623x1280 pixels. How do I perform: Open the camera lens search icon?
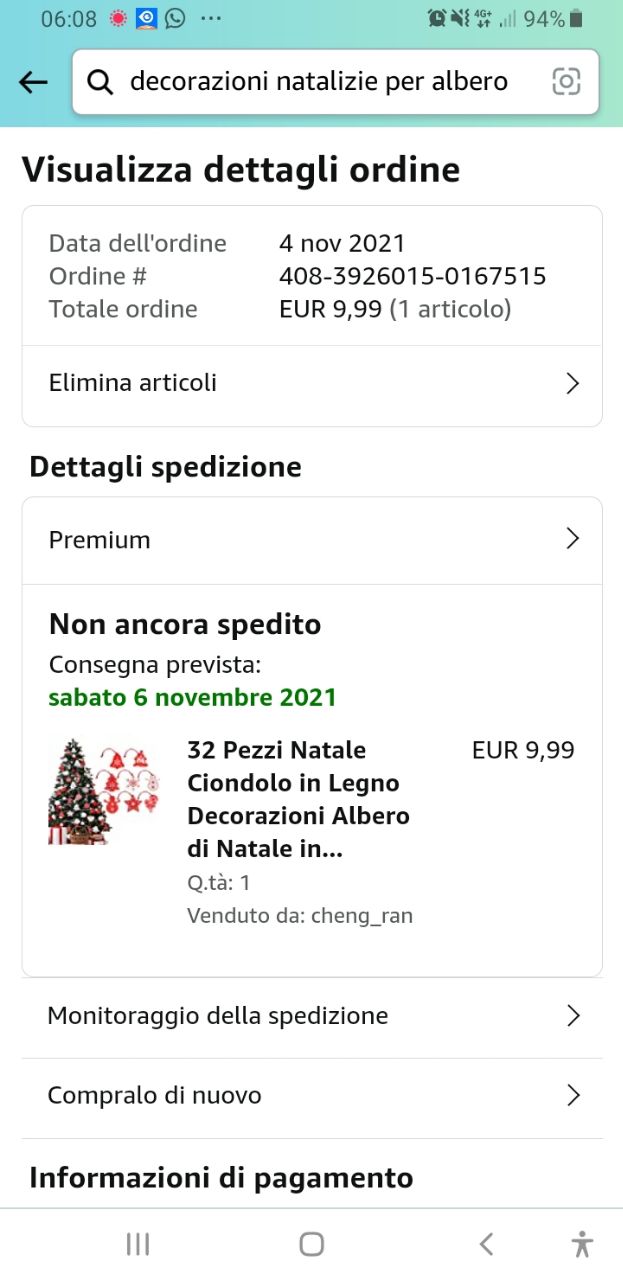tap(566, 82)
